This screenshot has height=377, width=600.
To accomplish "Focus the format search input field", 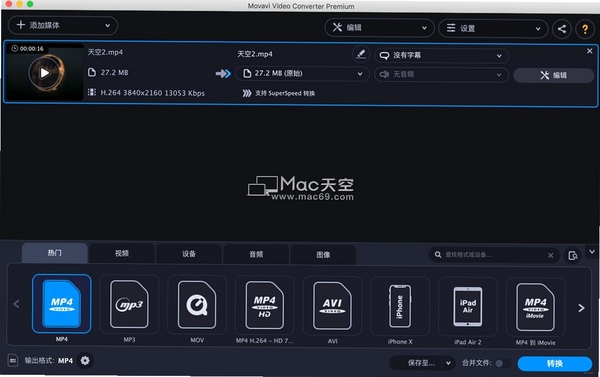I will (494, 255).
